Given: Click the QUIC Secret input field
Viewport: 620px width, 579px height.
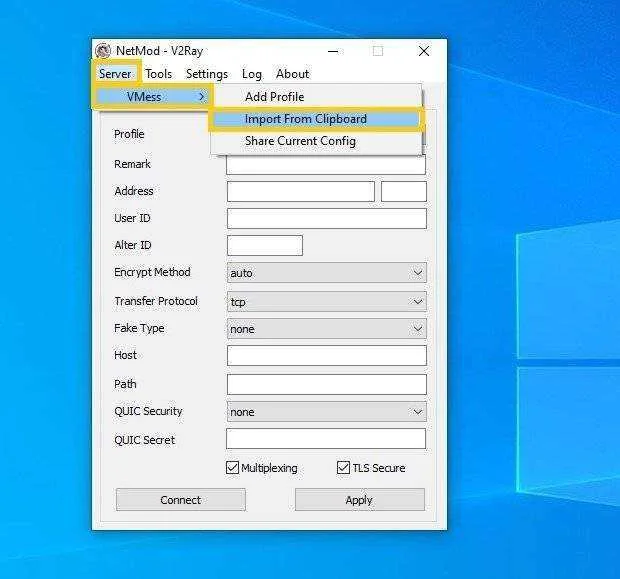Looking at the screenshot, I should (326, 439).
